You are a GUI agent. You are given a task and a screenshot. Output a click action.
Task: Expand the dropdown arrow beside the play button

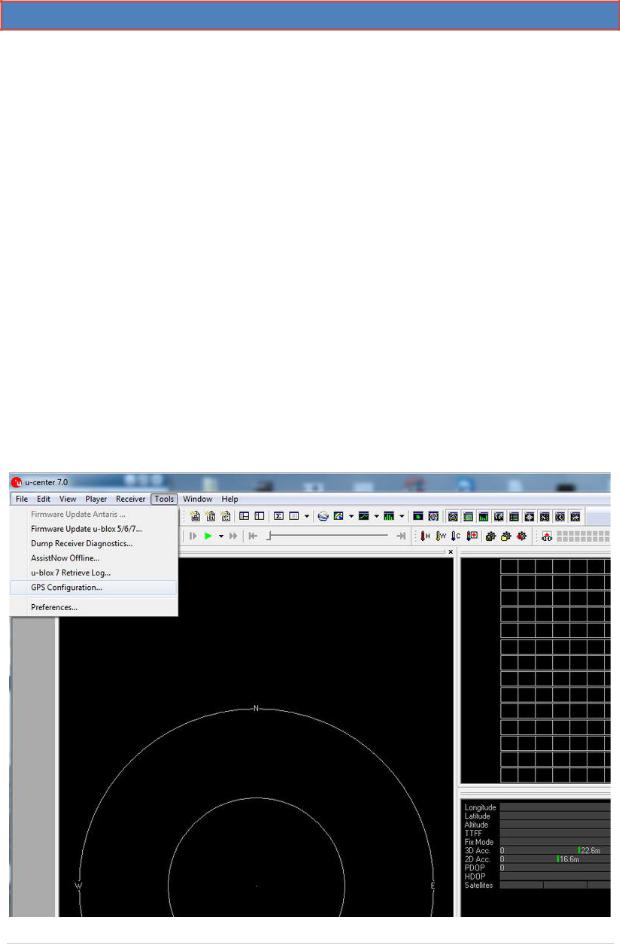[221, 536]
